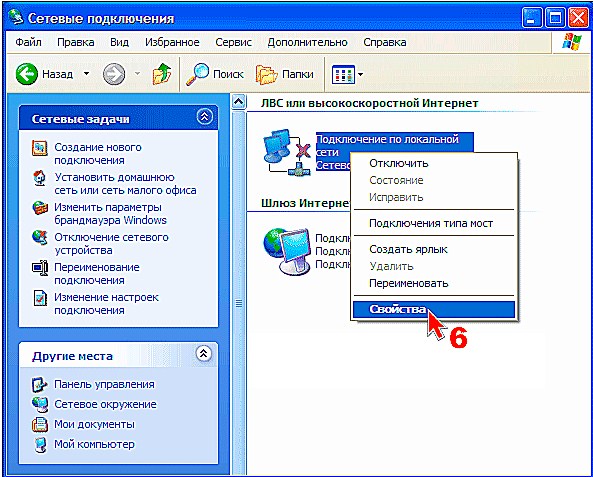The image size is (593, 477).
Task: Open the Назад history dropdown arrow
Action: tap(87, 73)
